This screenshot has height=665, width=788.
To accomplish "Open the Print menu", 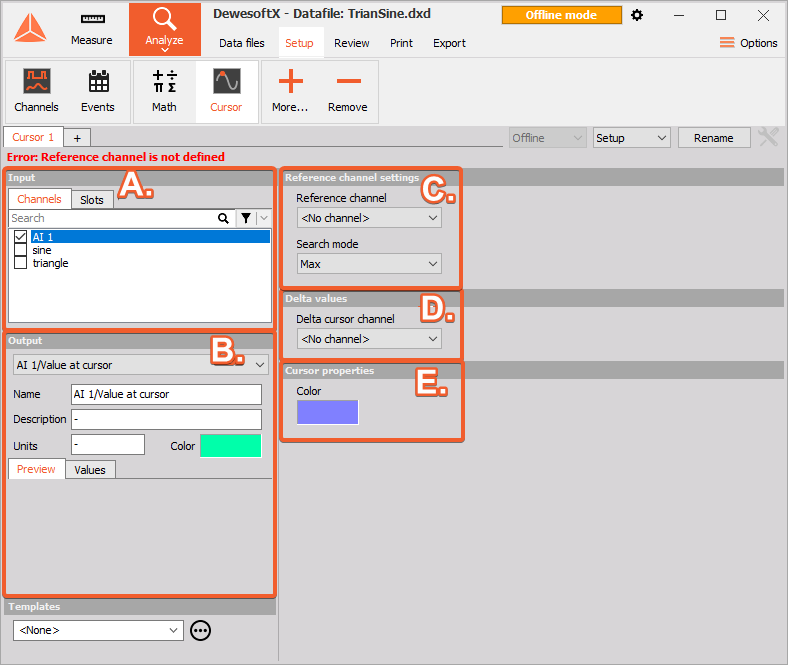I will (x=402, y=43).
